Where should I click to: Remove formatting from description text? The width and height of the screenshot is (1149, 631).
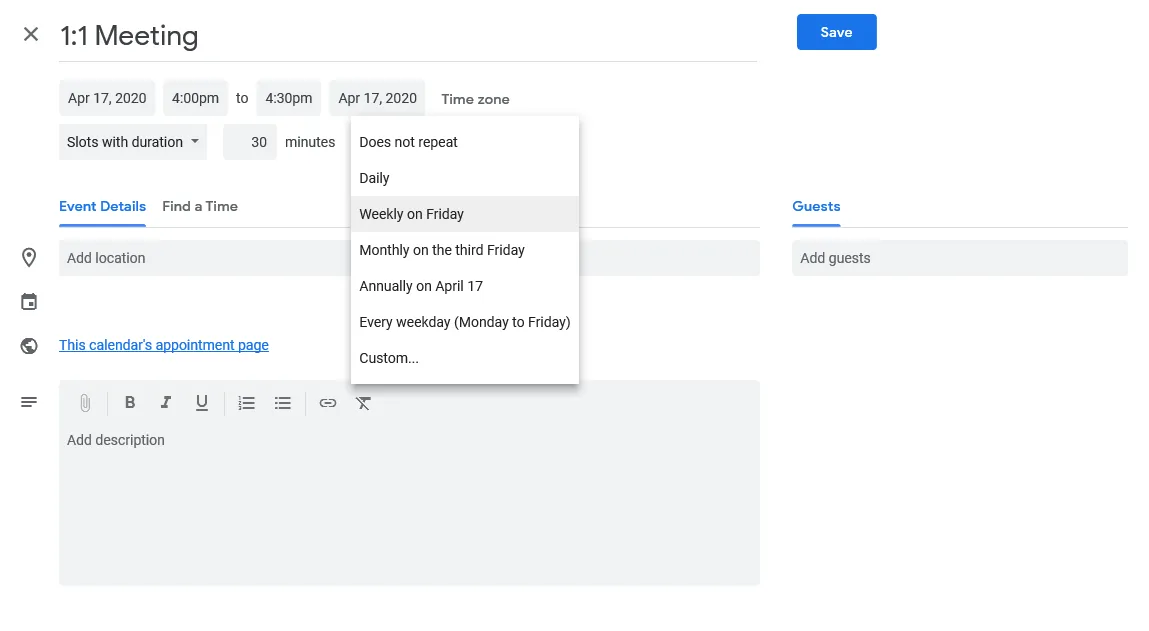click(363, 403)
